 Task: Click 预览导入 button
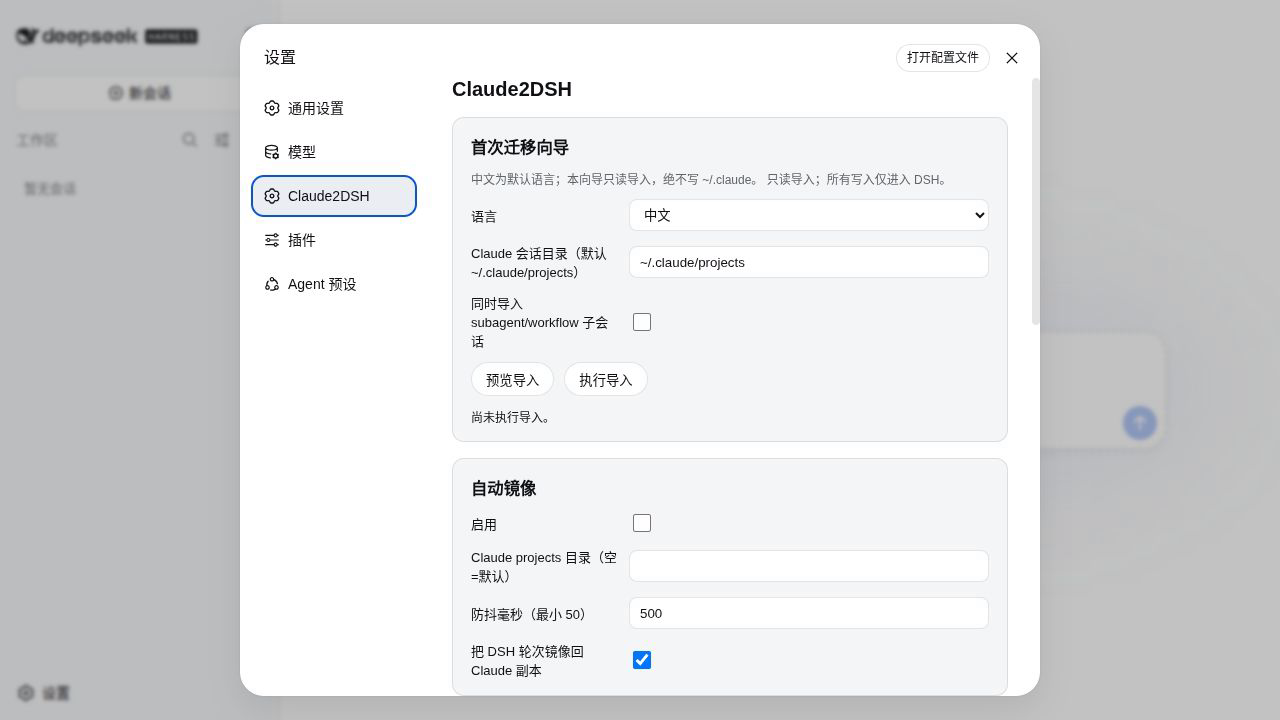(512, 380)
